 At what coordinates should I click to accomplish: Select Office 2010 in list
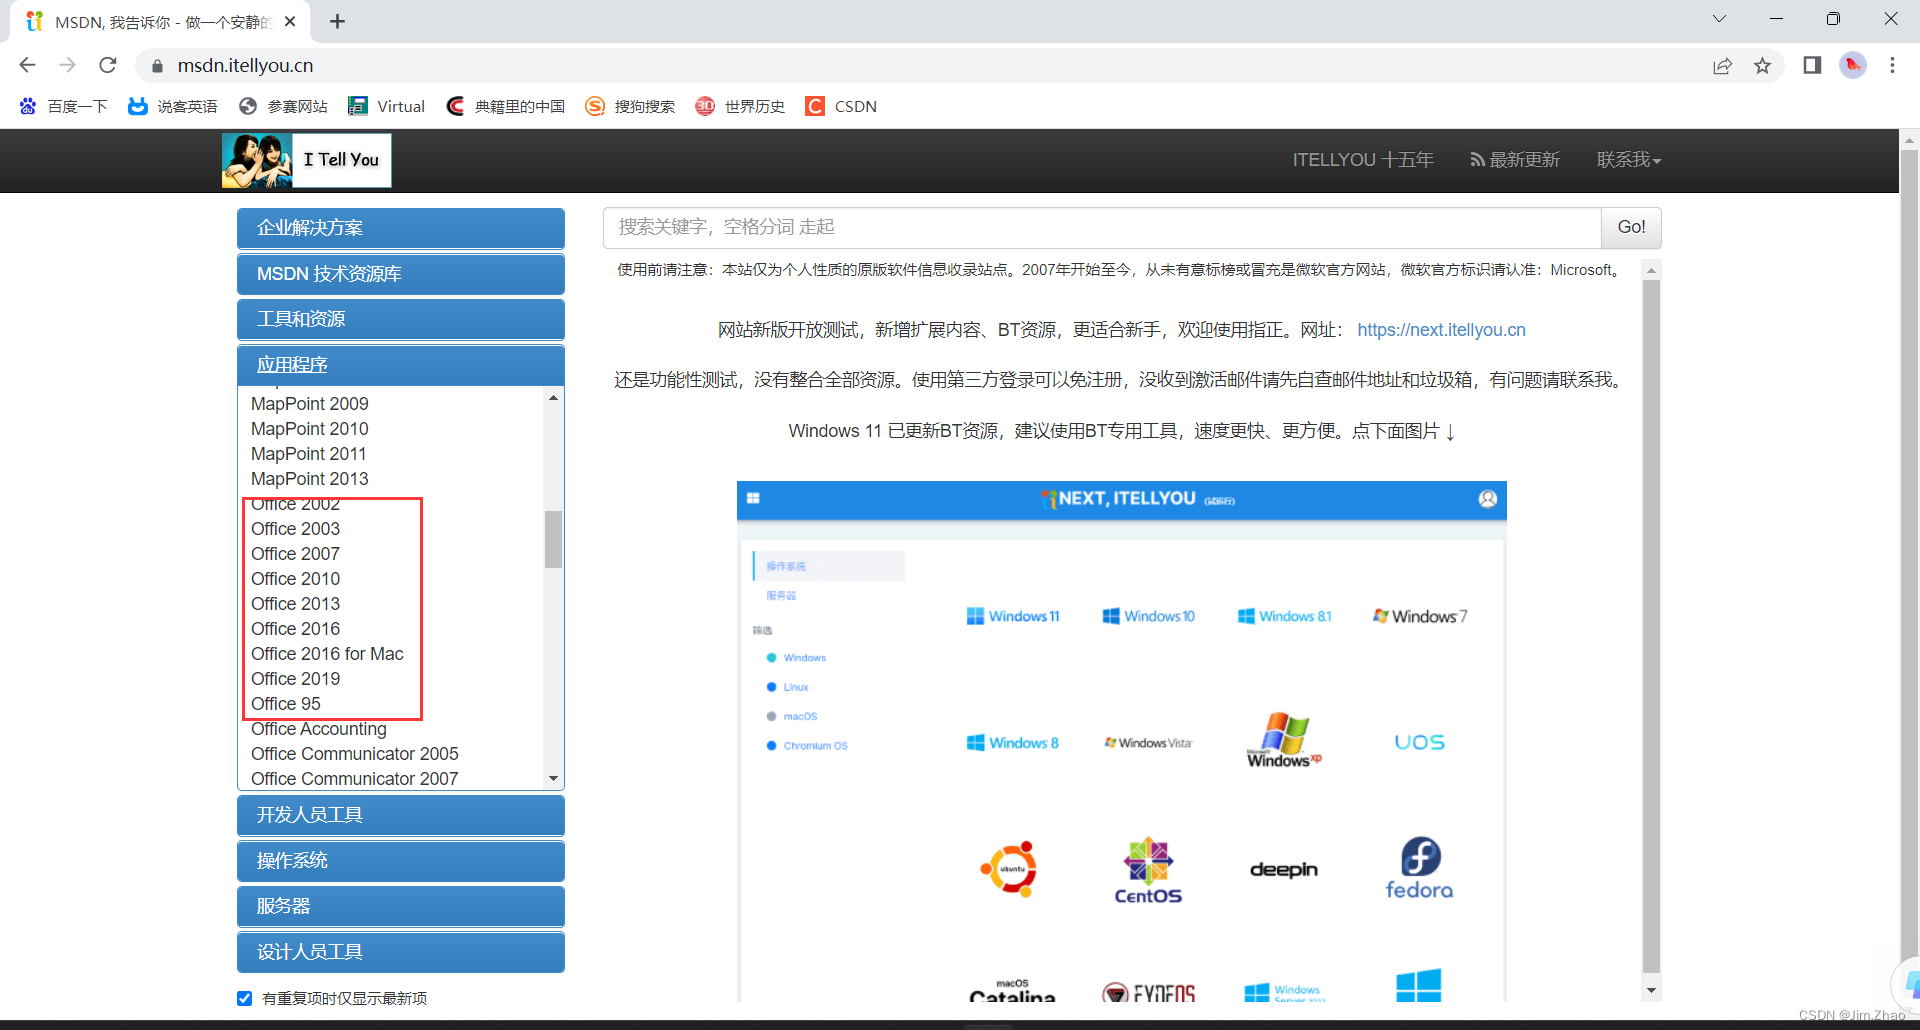click(295, 579)
